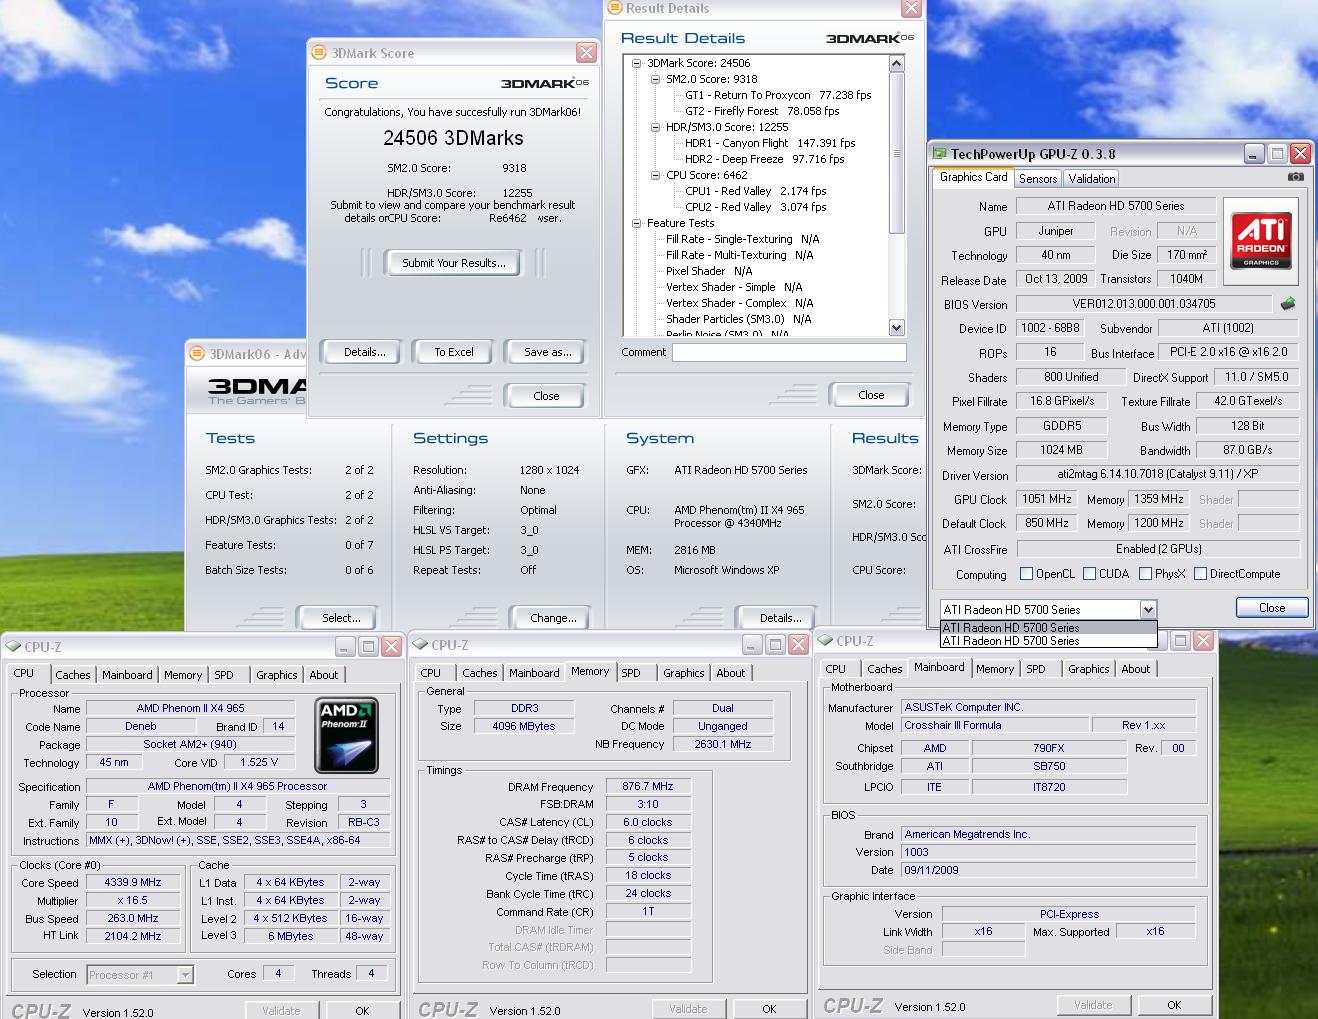
Task: Toggle the DirectCompute checkbox
Action: pyautogui.click(x=1200, y=574)
